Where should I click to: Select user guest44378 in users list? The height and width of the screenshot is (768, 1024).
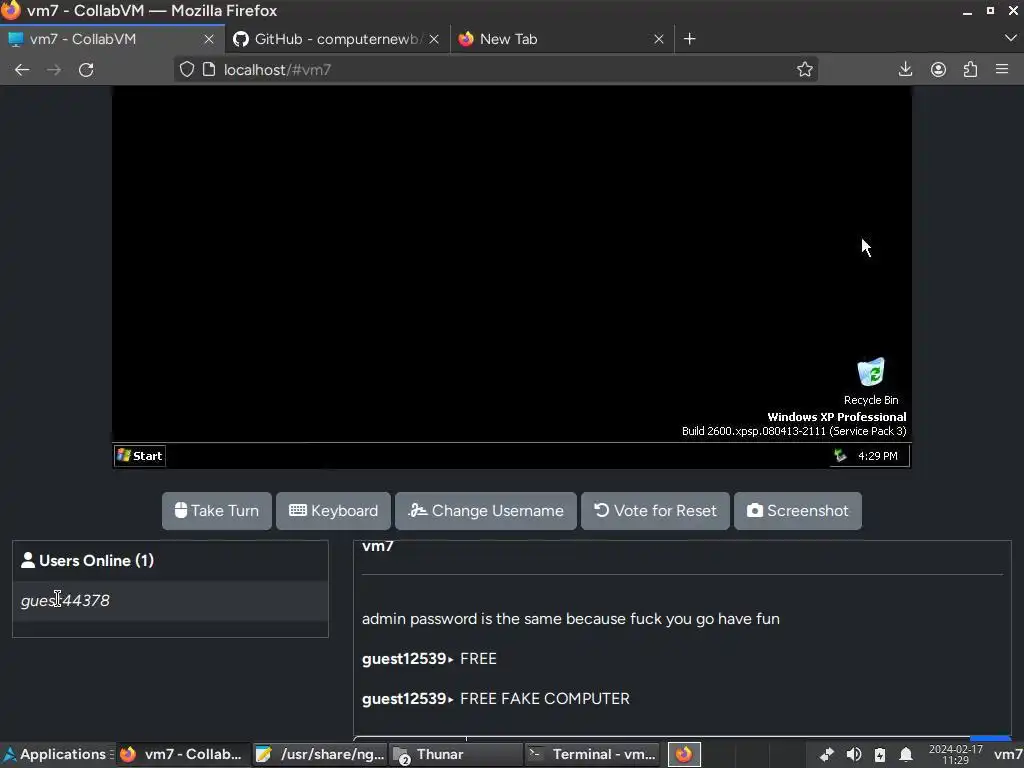(x=170, y=601)
